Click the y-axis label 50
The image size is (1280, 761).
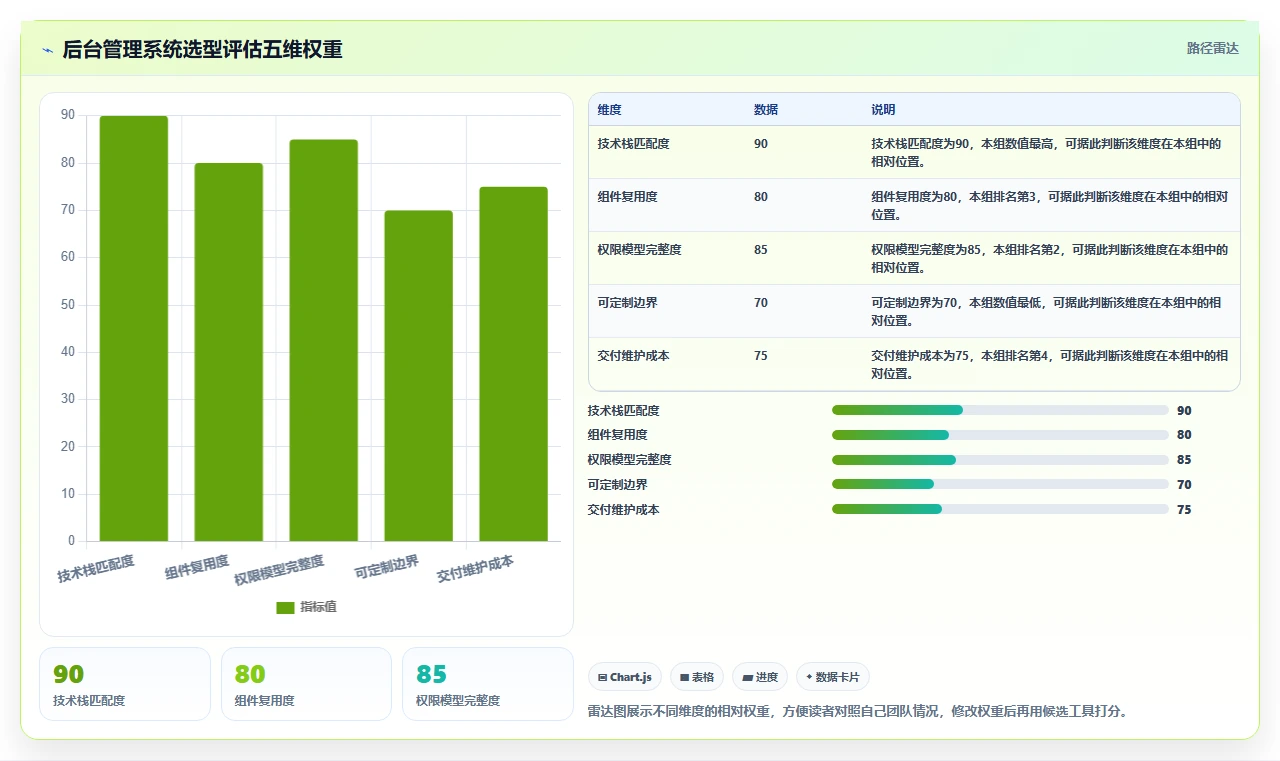pyautogui.click(x=68, y=305)
